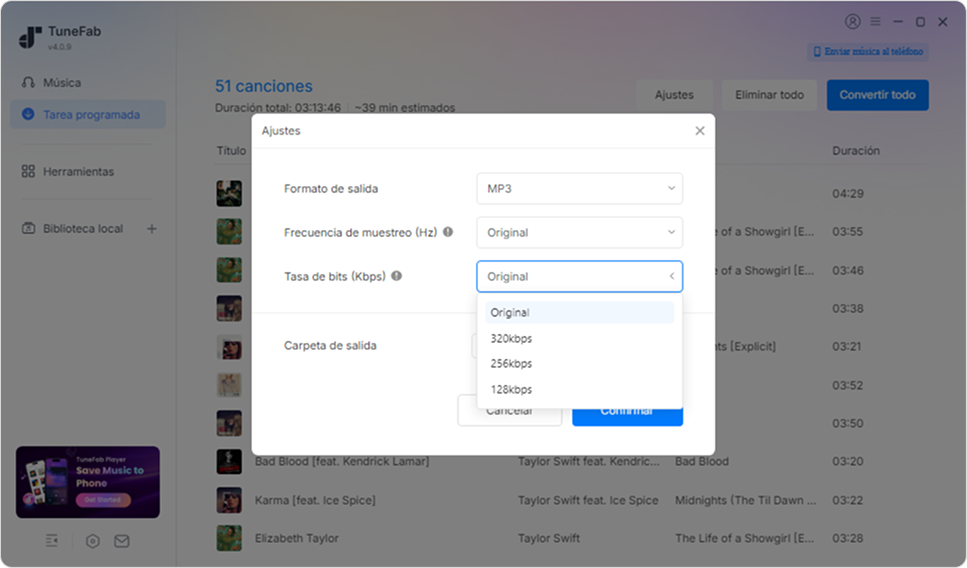Click album thumbnail in the 03:46 row

click(229, 270)
